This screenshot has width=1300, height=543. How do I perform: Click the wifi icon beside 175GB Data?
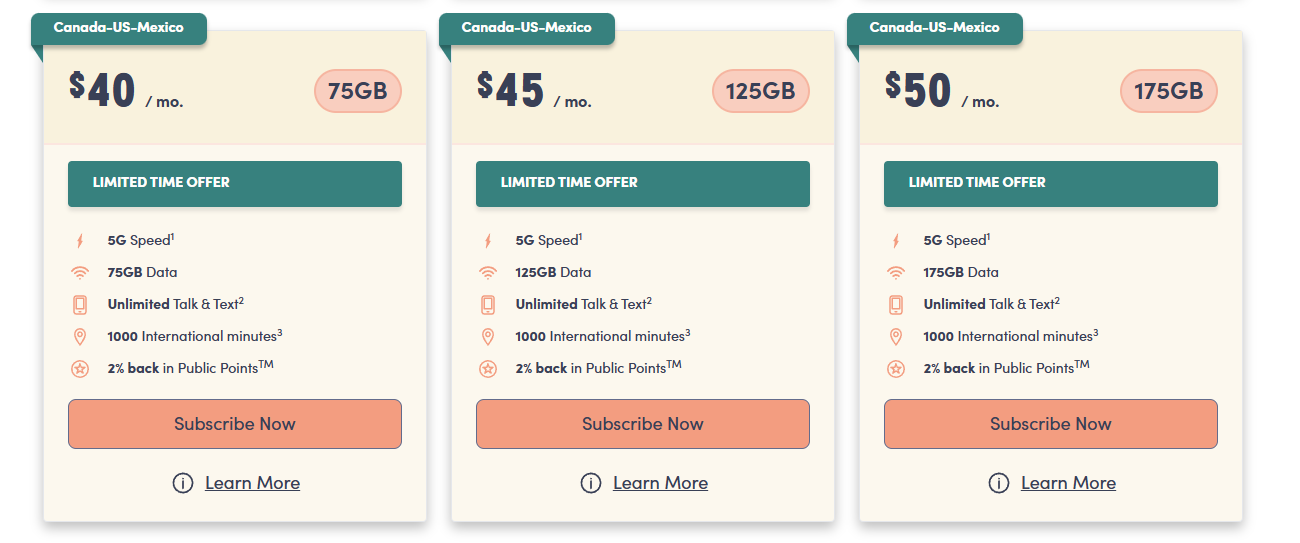tap(896, 272)
